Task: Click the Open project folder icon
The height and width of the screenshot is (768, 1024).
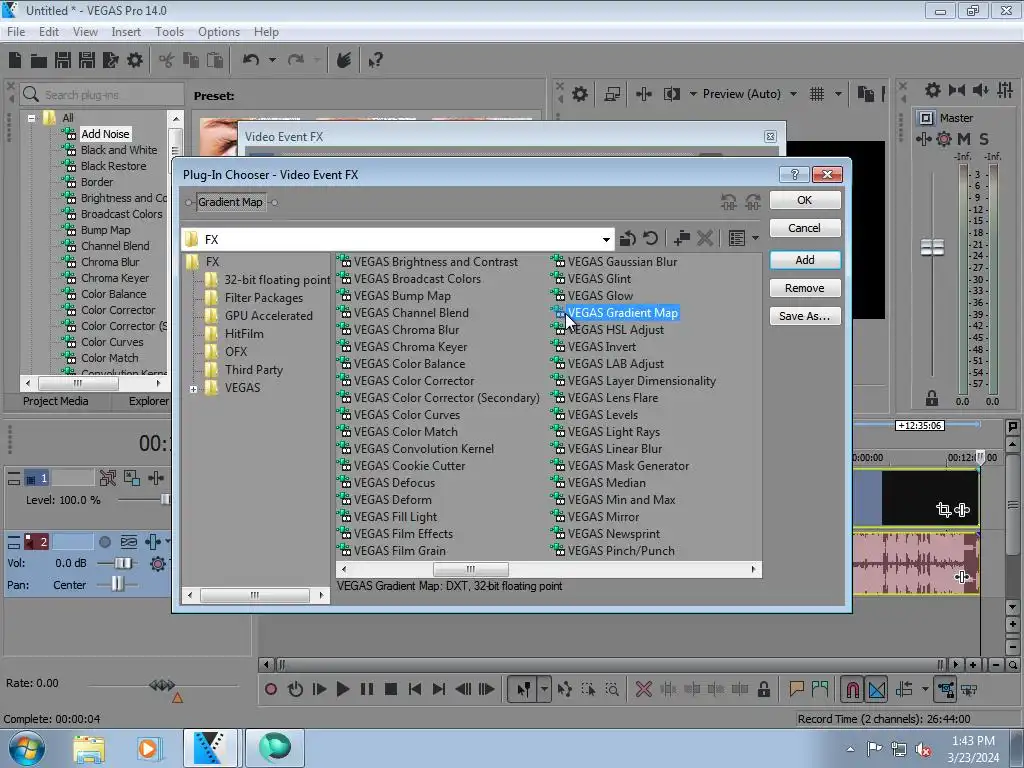Action: pos(39,60)
